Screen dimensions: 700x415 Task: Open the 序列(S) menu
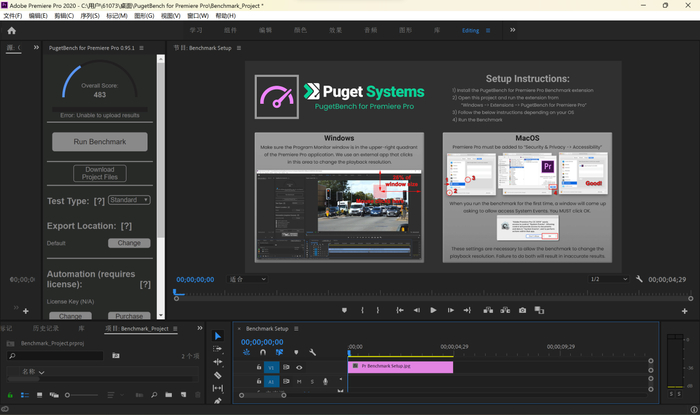[x=90, y=16]
